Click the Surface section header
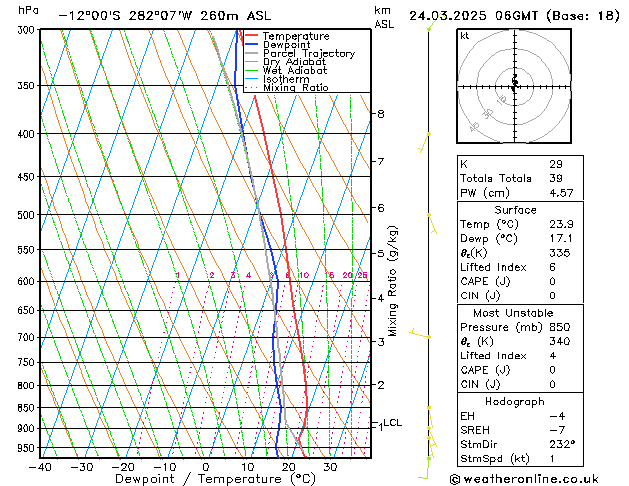 515,210
